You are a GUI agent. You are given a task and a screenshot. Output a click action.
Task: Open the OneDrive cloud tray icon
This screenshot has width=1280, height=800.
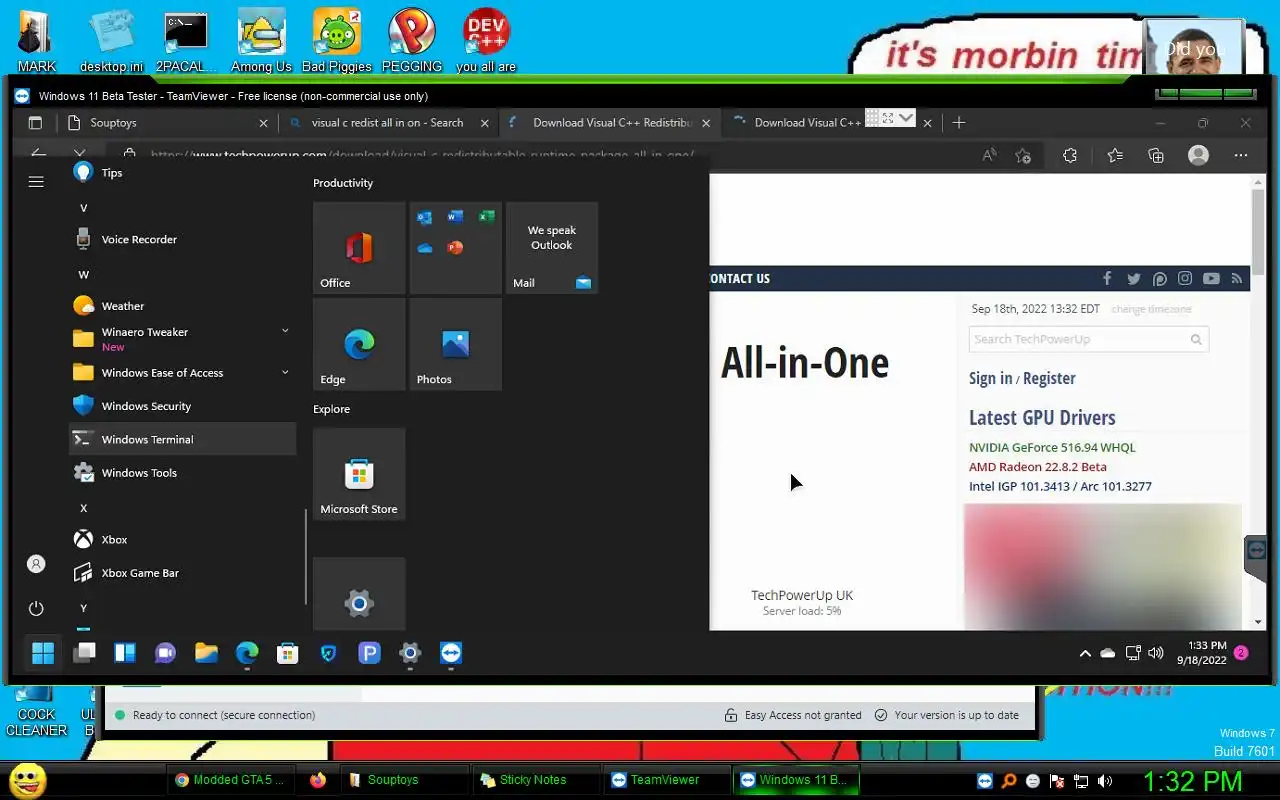click(1108, 654)
